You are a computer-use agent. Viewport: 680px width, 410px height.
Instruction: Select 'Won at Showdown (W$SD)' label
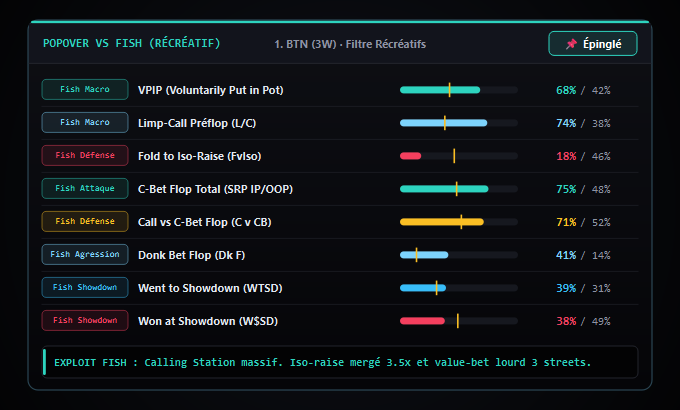[208, 321]
